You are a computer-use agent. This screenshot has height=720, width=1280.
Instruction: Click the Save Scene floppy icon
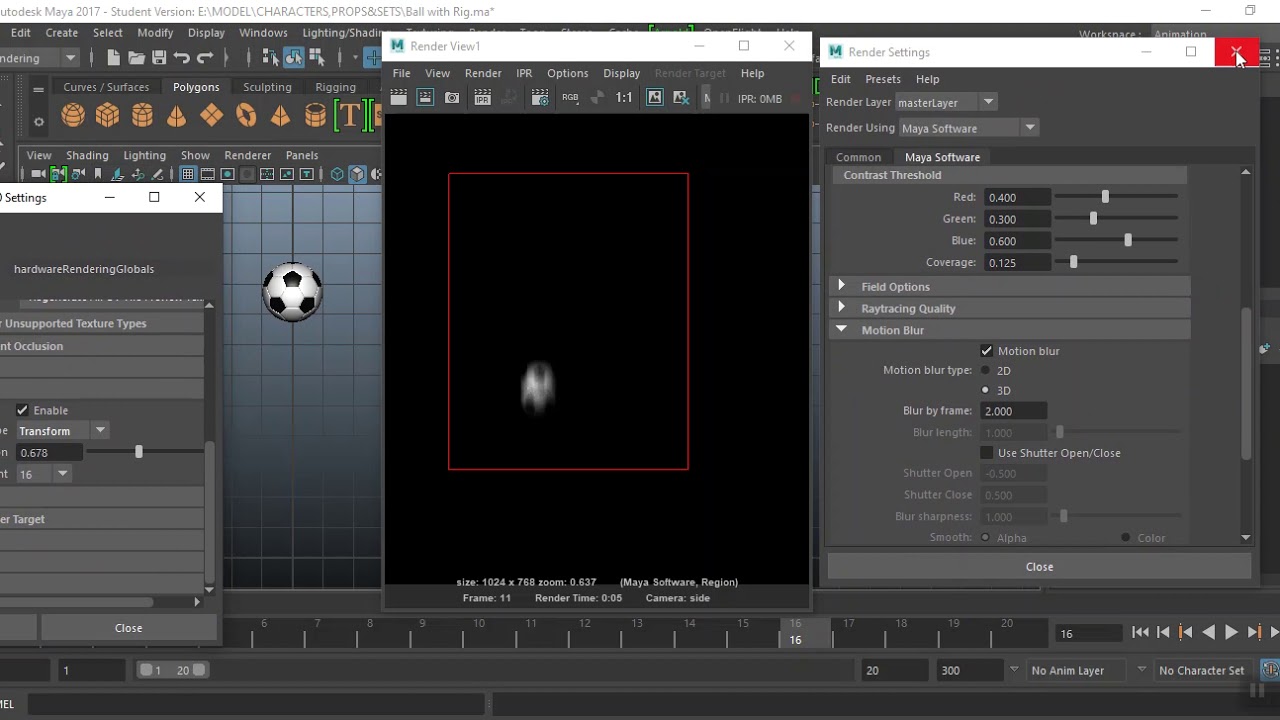pos(159,58)
